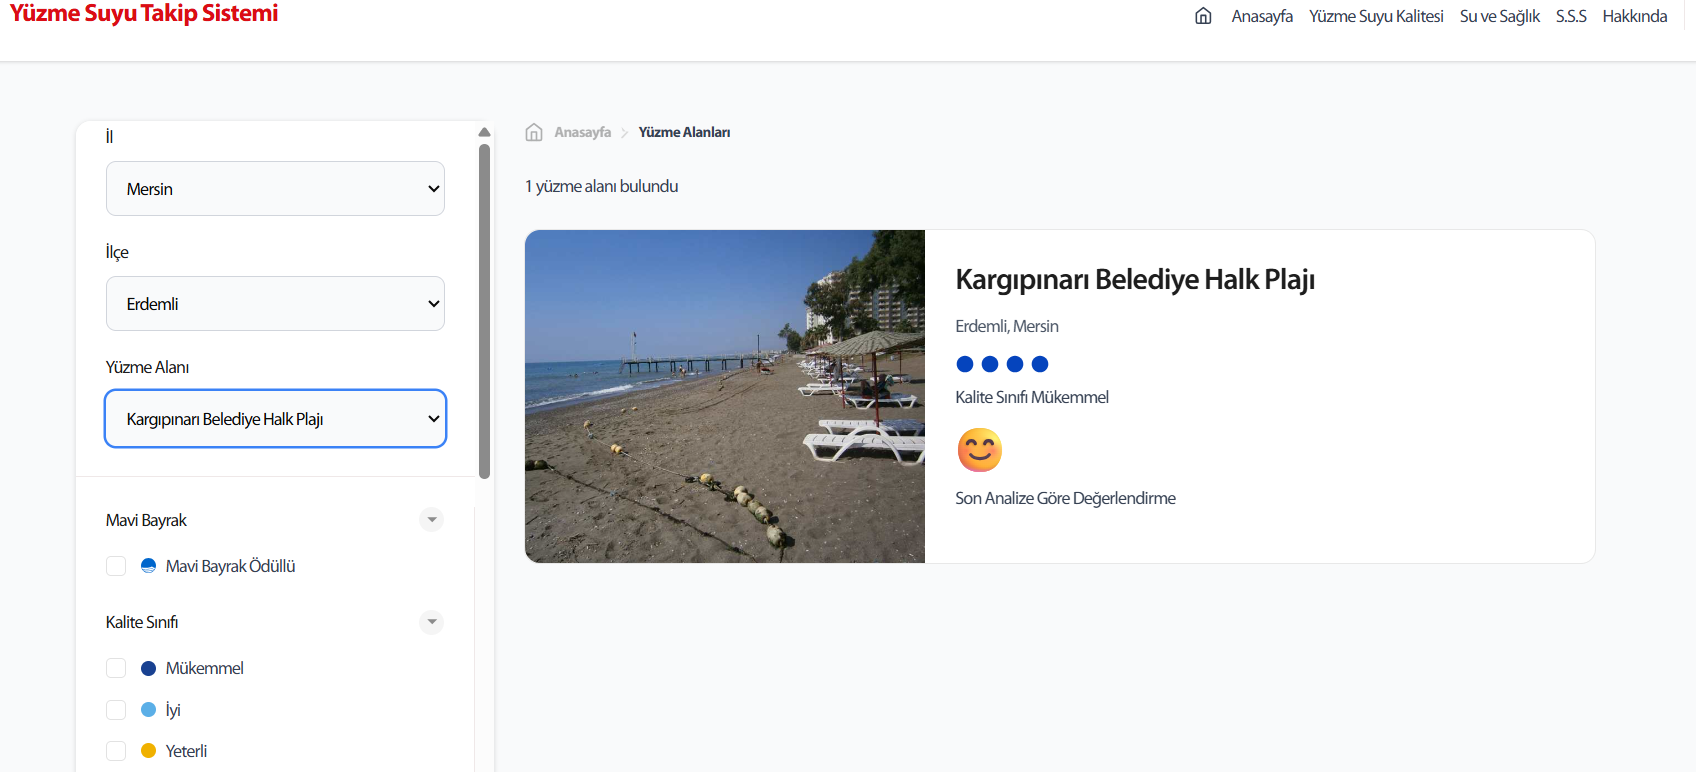Click the Mavi Bayrak section heading
Screen dimensions: 1696x772
146,520
